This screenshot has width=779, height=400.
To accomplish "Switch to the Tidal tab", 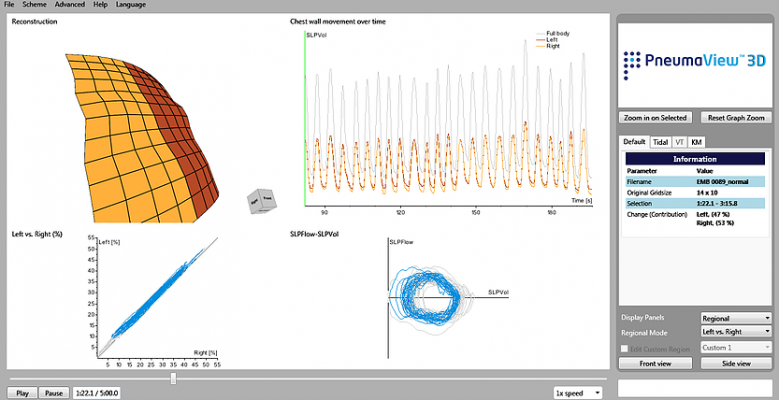I will pos(660,142).
